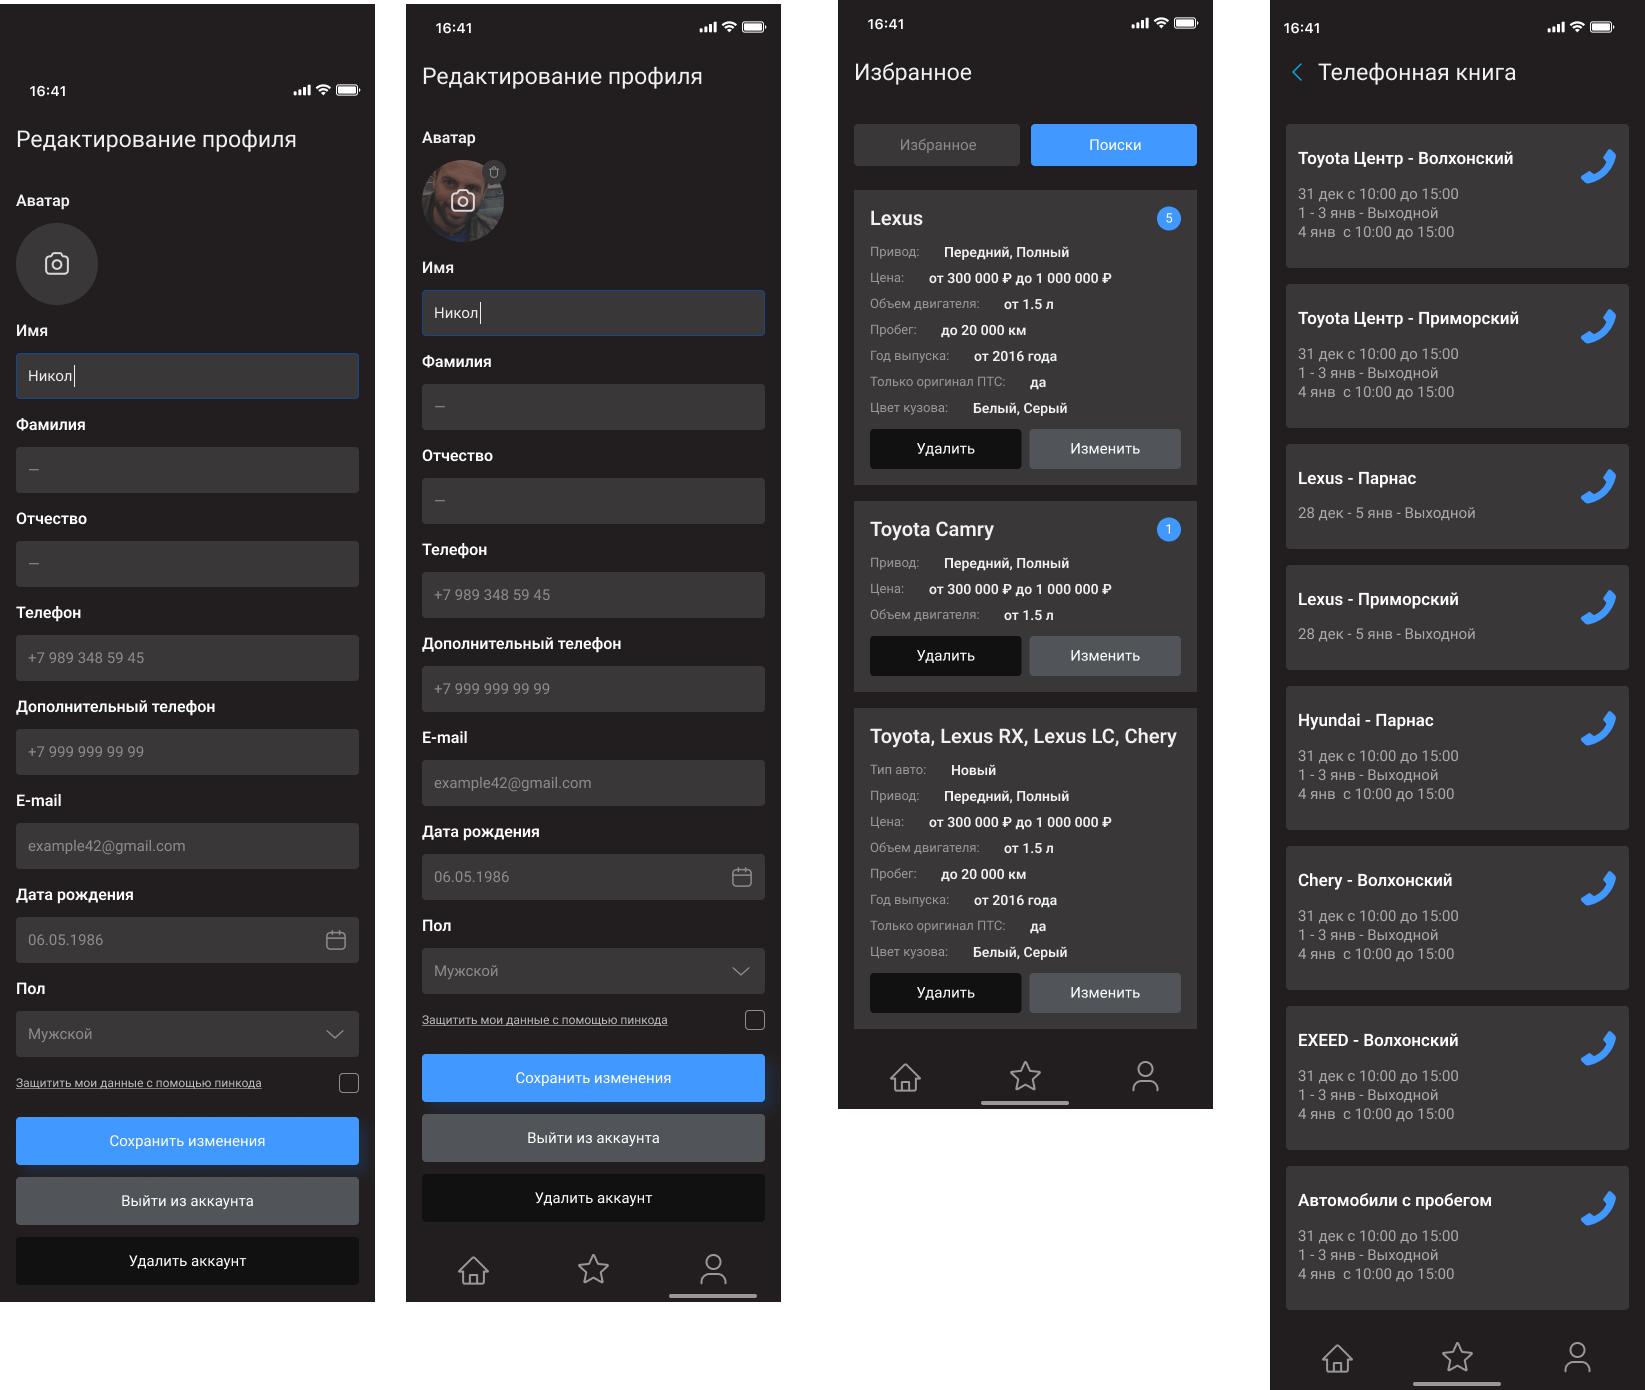This screenshot has width=1645, height=1390.
Task: Switch to the Поиски tab
Action: click(x=1114, y=145)
